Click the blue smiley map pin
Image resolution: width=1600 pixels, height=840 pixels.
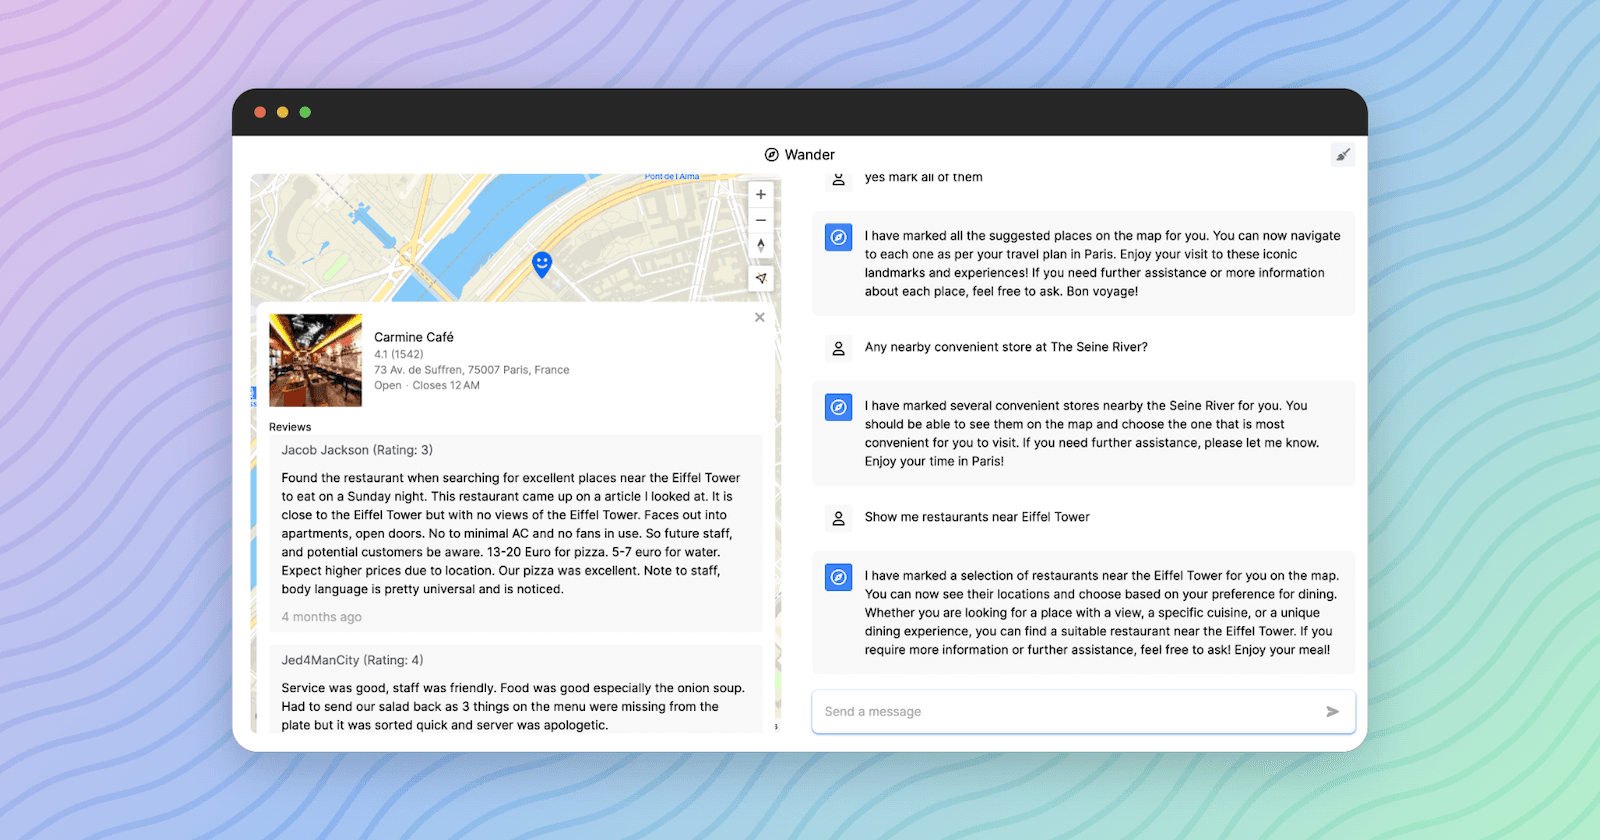pyautogui.click(x=542, y=264)
